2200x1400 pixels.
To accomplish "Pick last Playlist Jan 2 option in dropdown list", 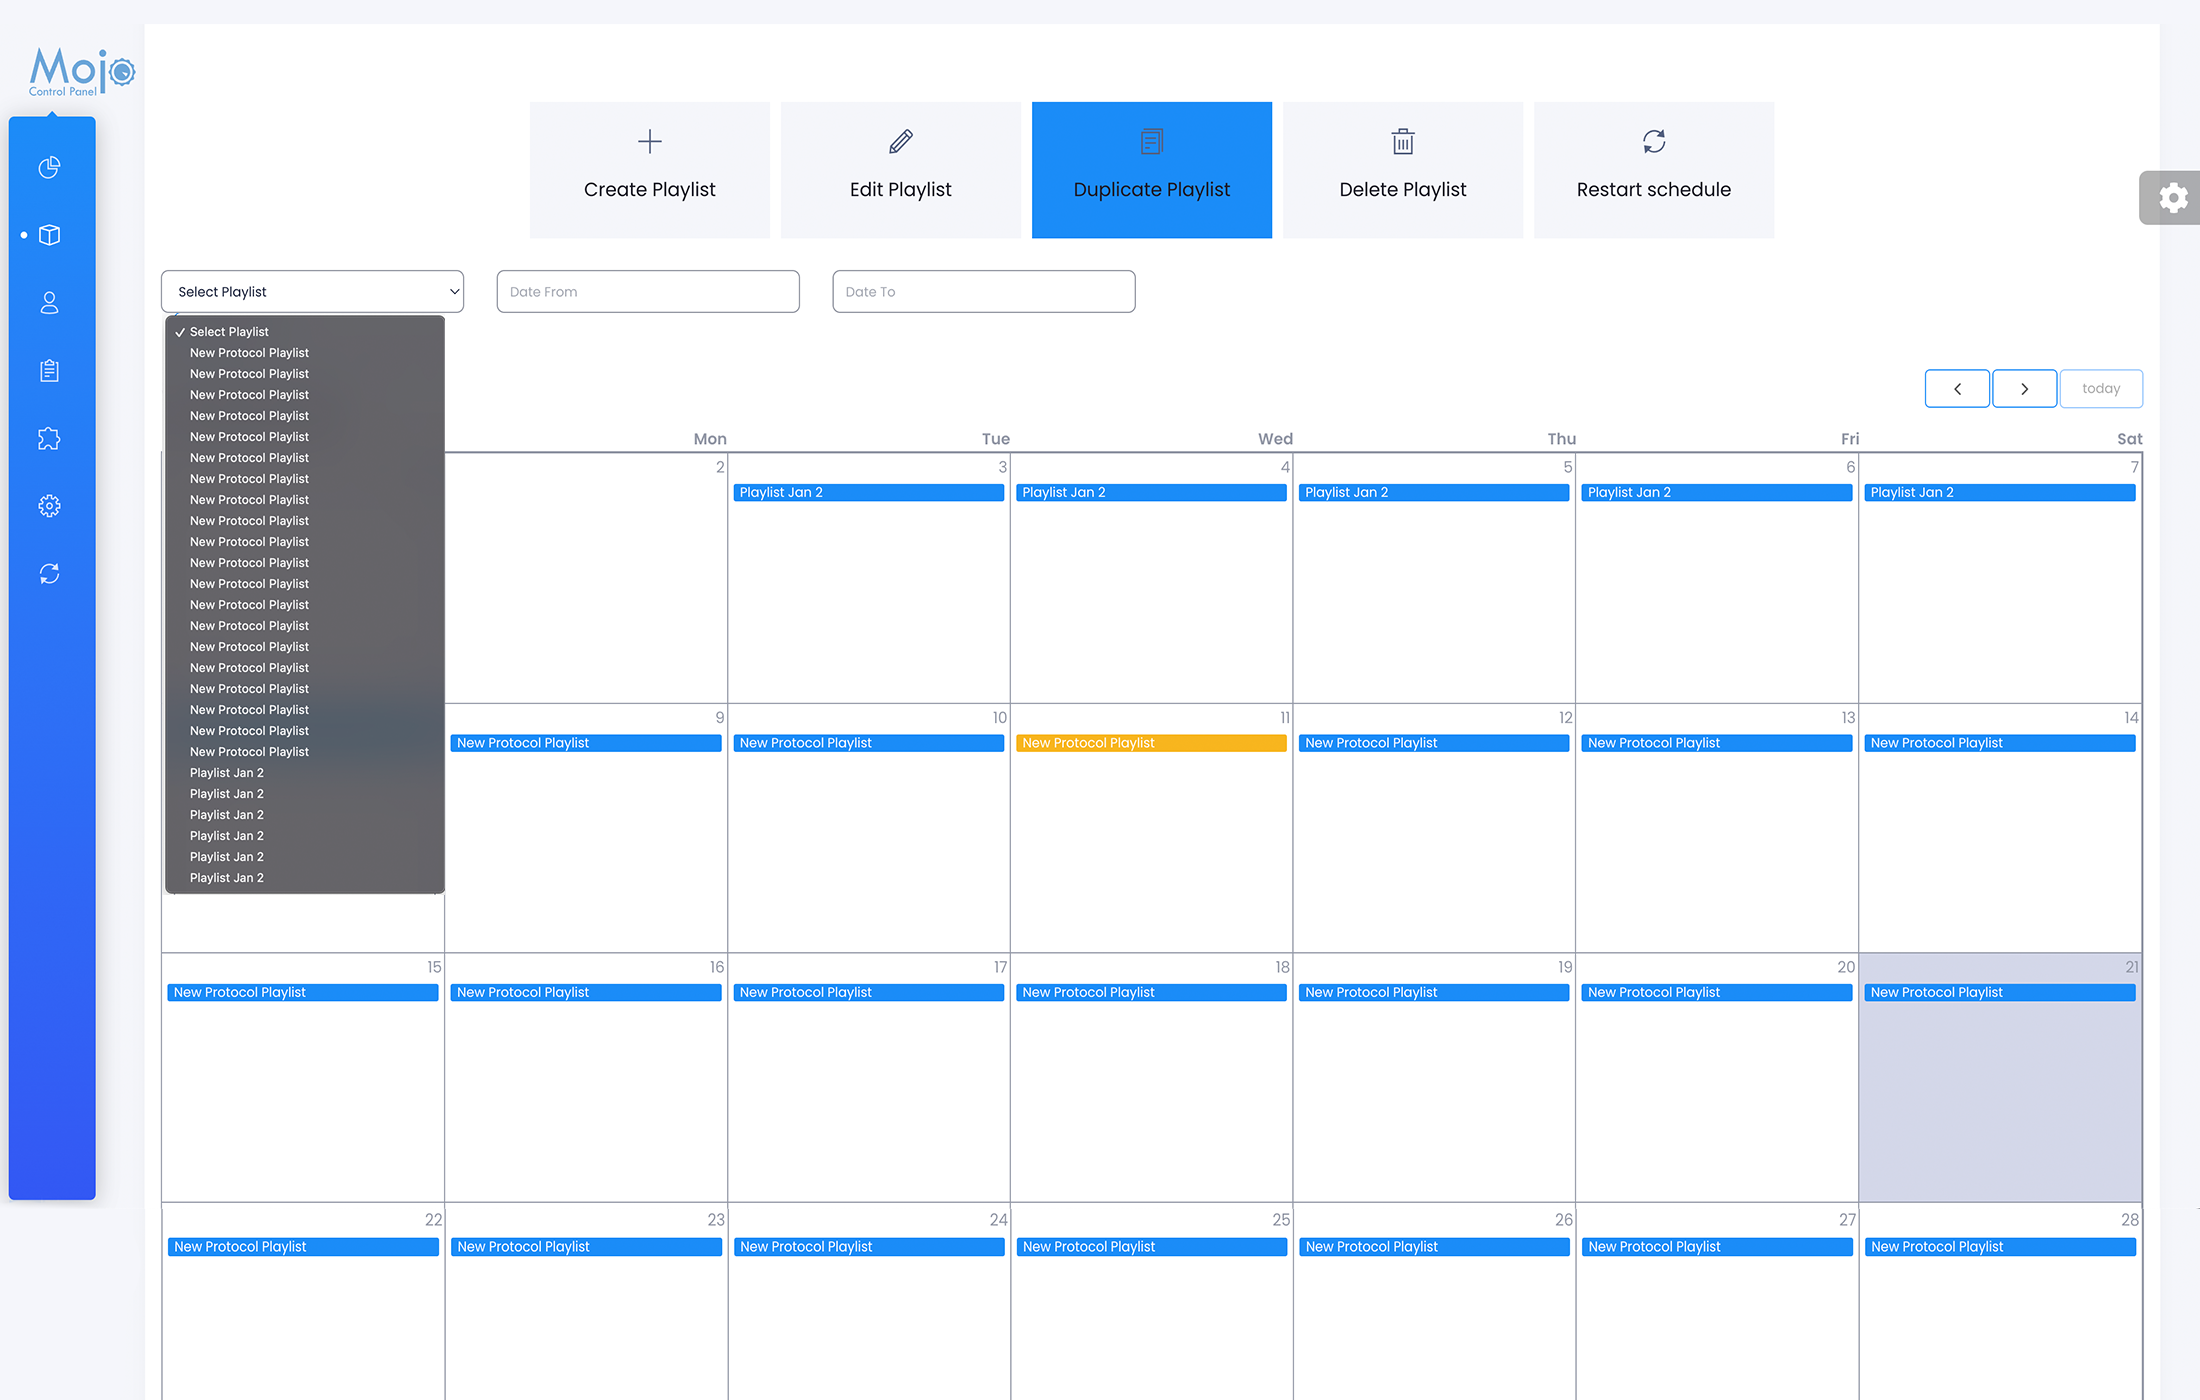I will (227, 878).
